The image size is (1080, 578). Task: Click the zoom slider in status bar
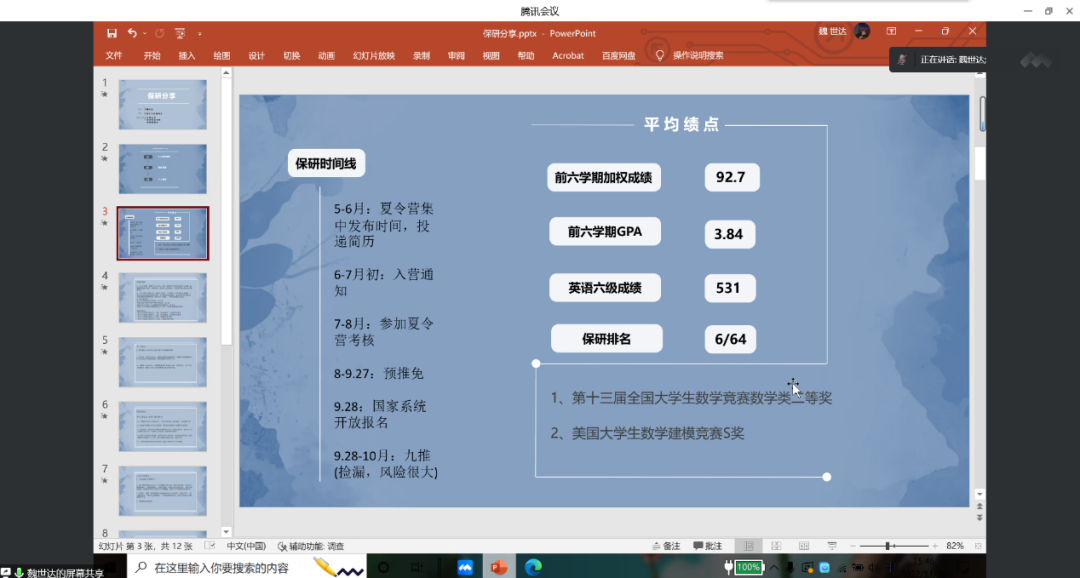(888, 546)
